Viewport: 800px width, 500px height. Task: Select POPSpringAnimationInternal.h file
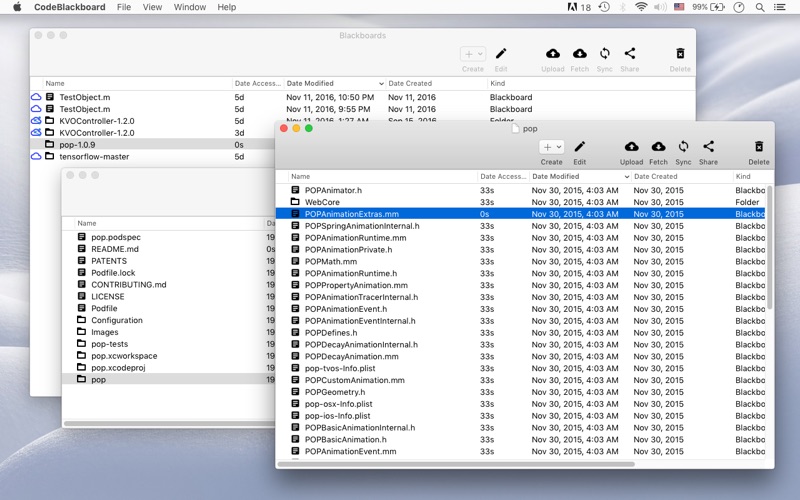520,226
